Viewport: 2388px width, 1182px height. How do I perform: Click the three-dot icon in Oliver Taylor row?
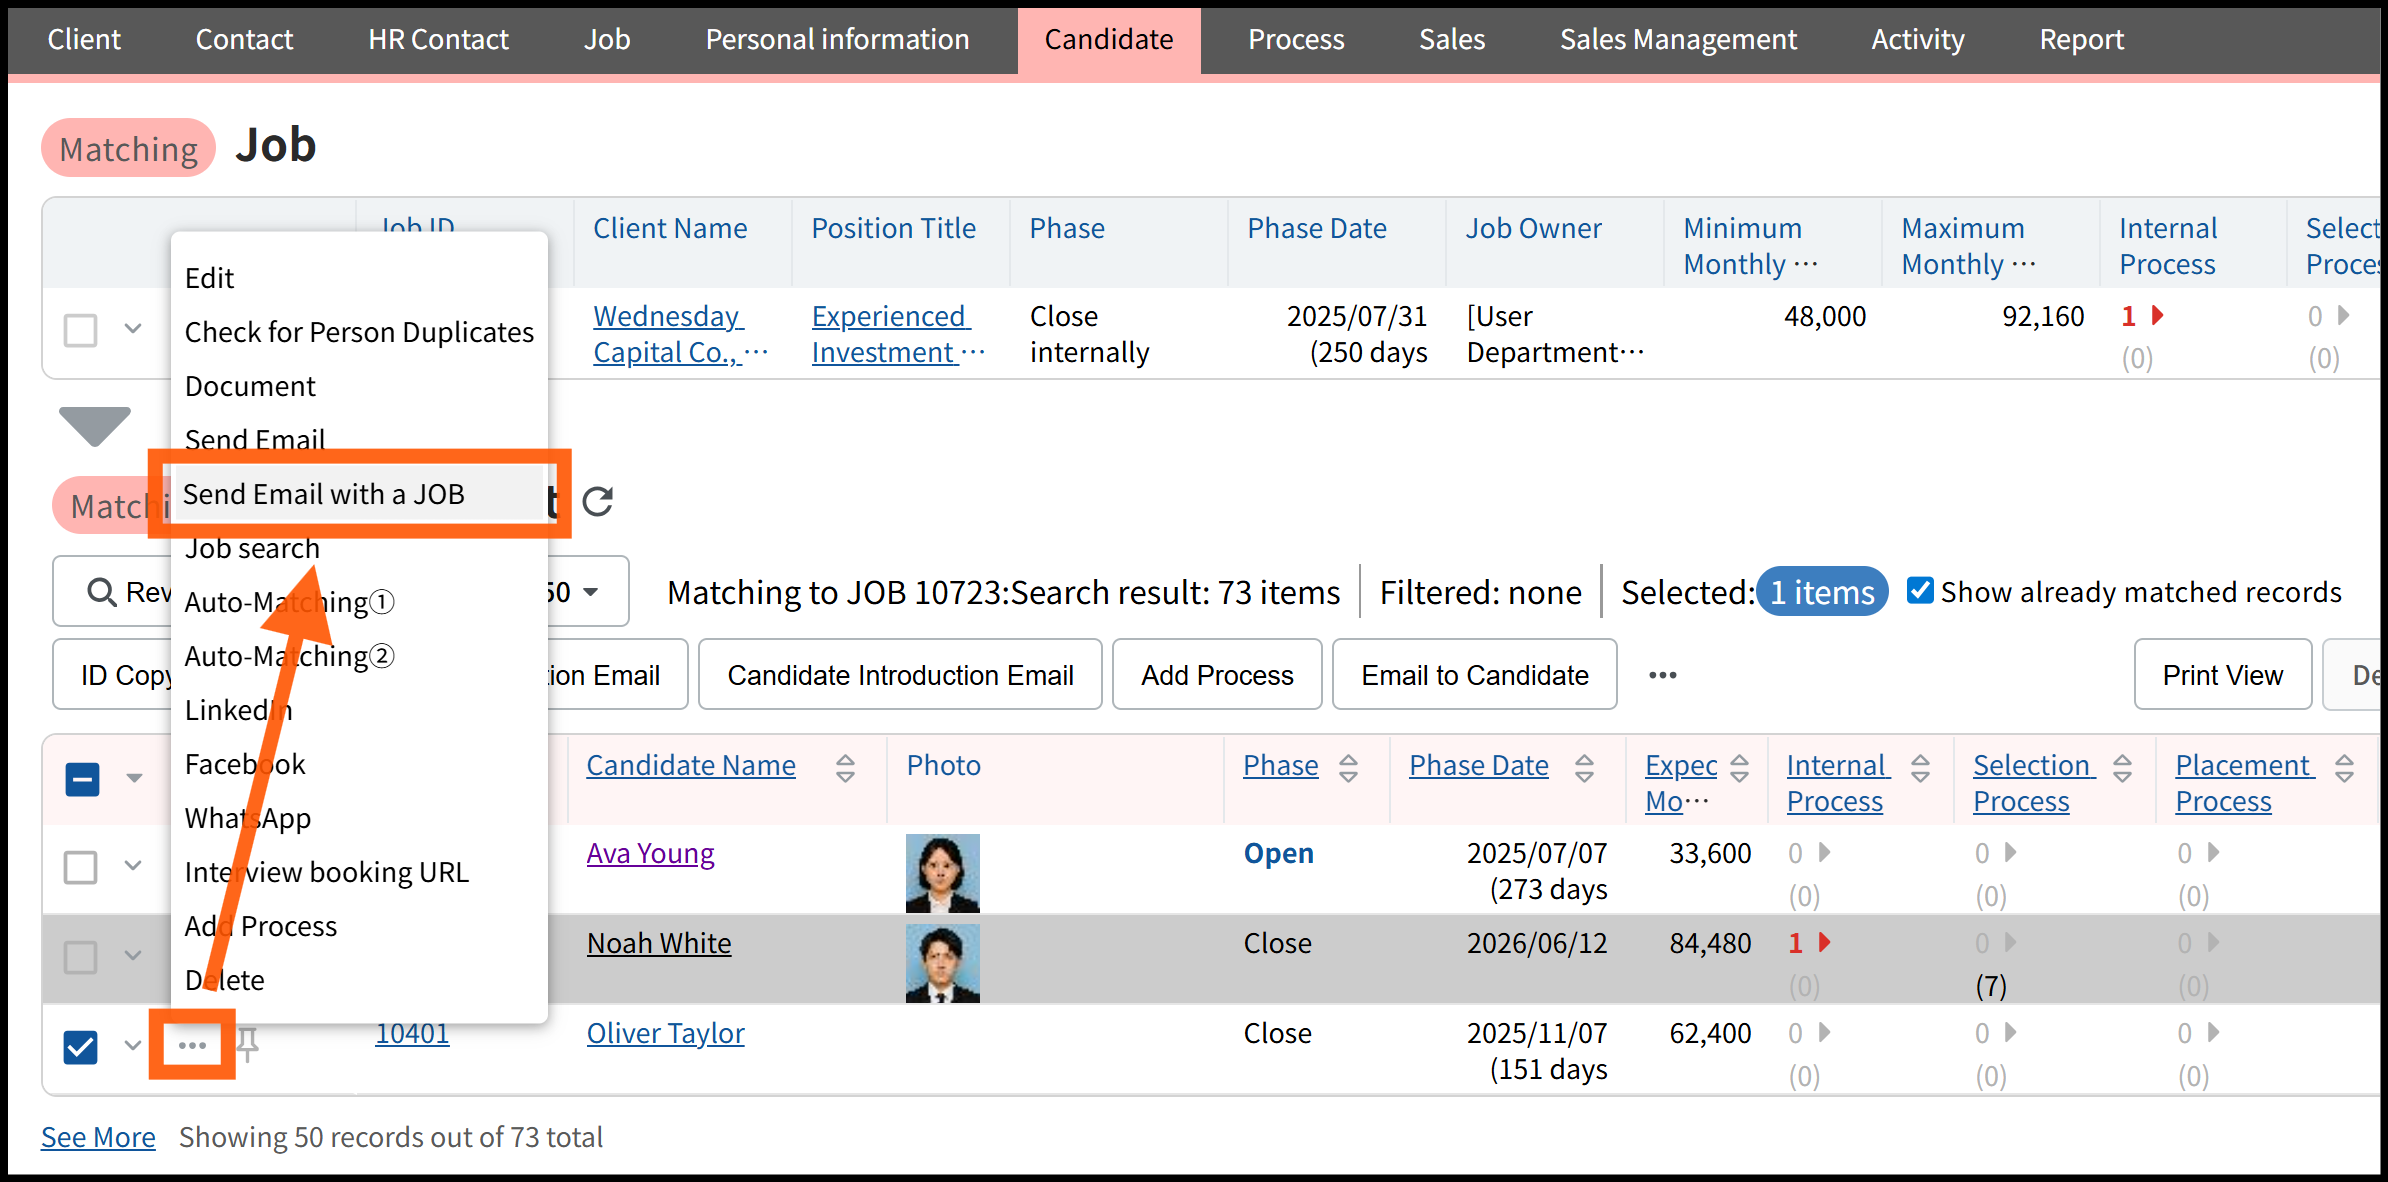click(x=192, y=1045)
